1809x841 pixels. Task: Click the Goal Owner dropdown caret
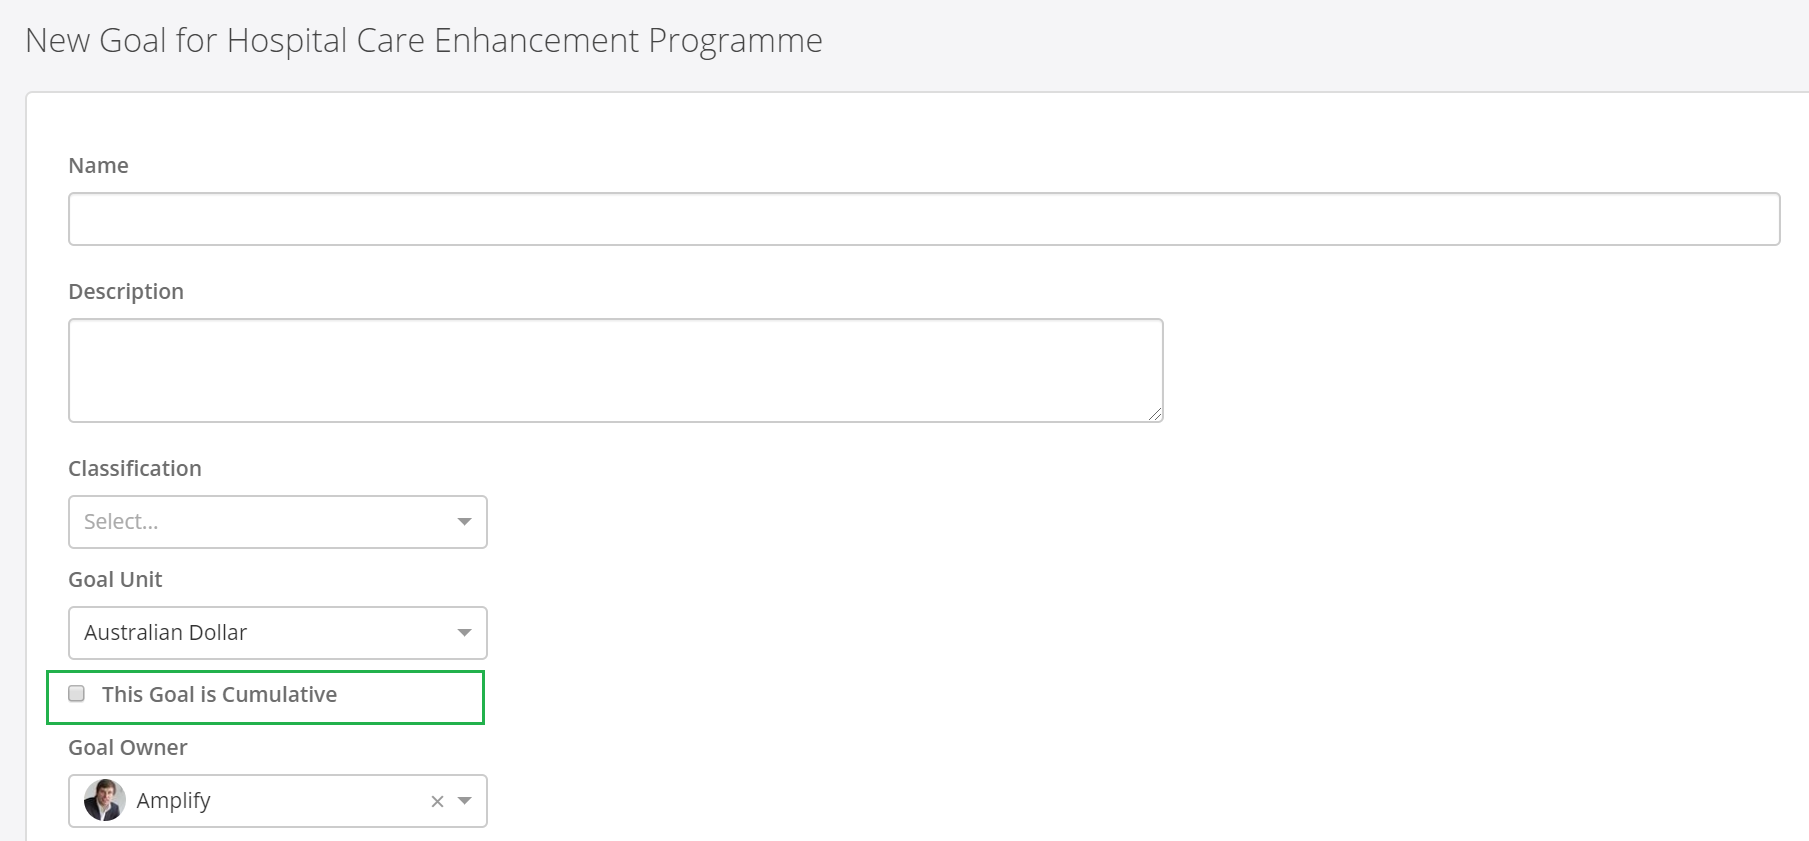pos(464,801)
